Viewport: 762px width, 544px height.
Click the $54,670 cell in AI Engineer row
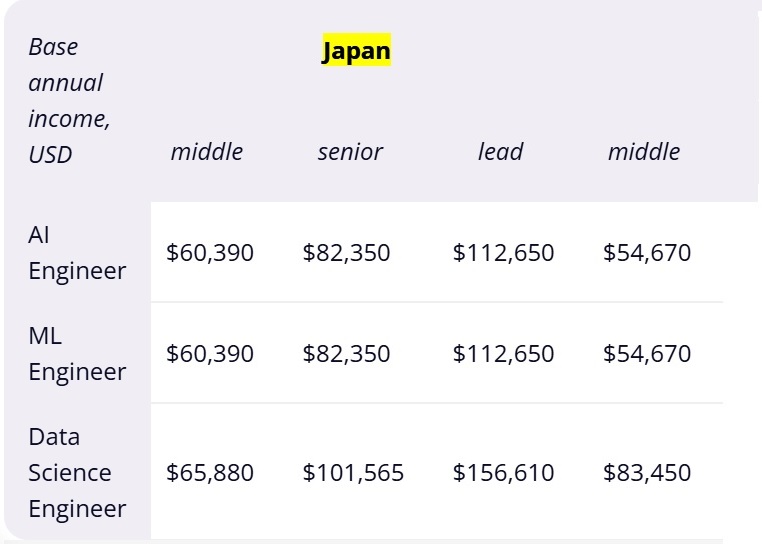[x=647, y=253]
